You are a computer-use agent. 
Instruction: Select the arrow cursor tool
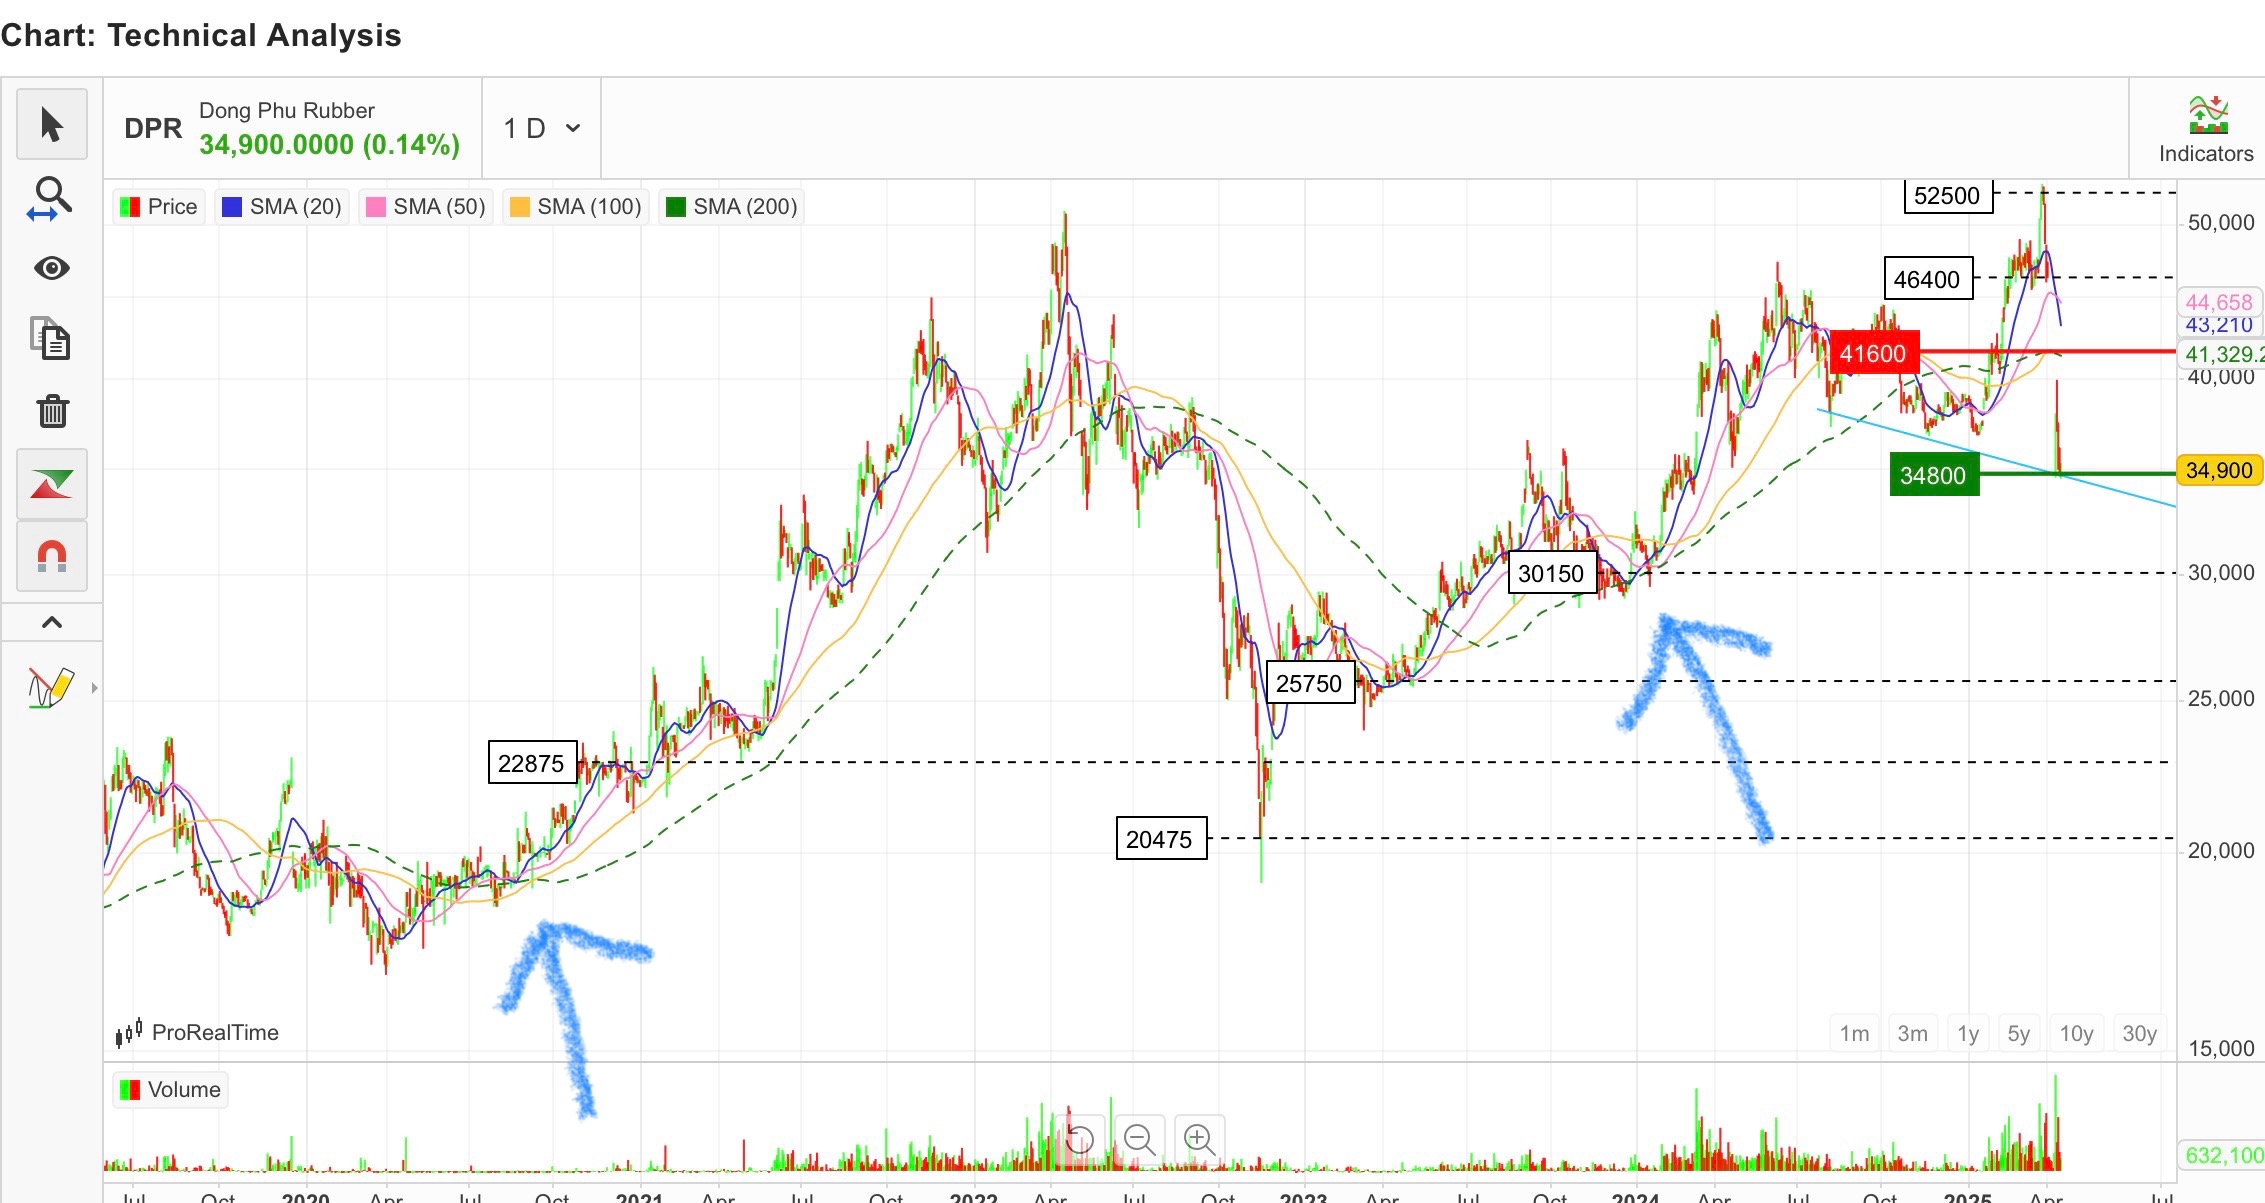[x=52, y=125]
